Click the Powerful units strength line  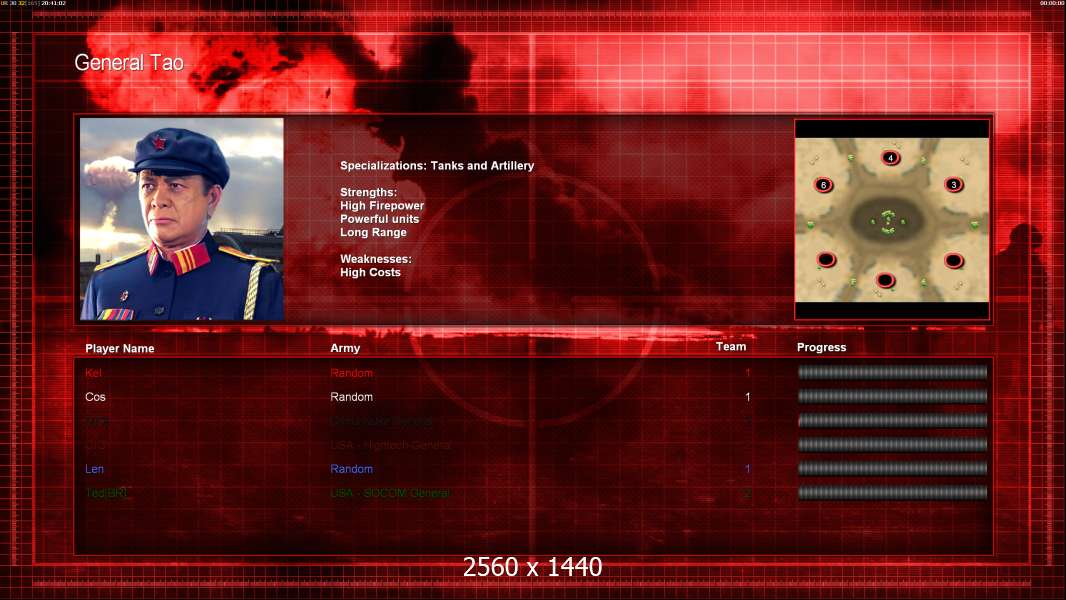pos(379,219)
